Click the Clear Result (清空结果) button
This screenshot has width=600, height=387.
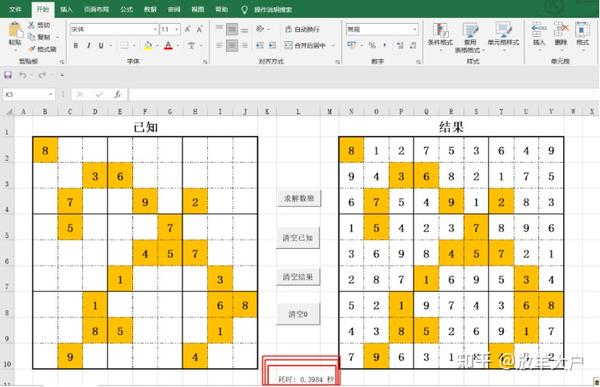point(298,276)
